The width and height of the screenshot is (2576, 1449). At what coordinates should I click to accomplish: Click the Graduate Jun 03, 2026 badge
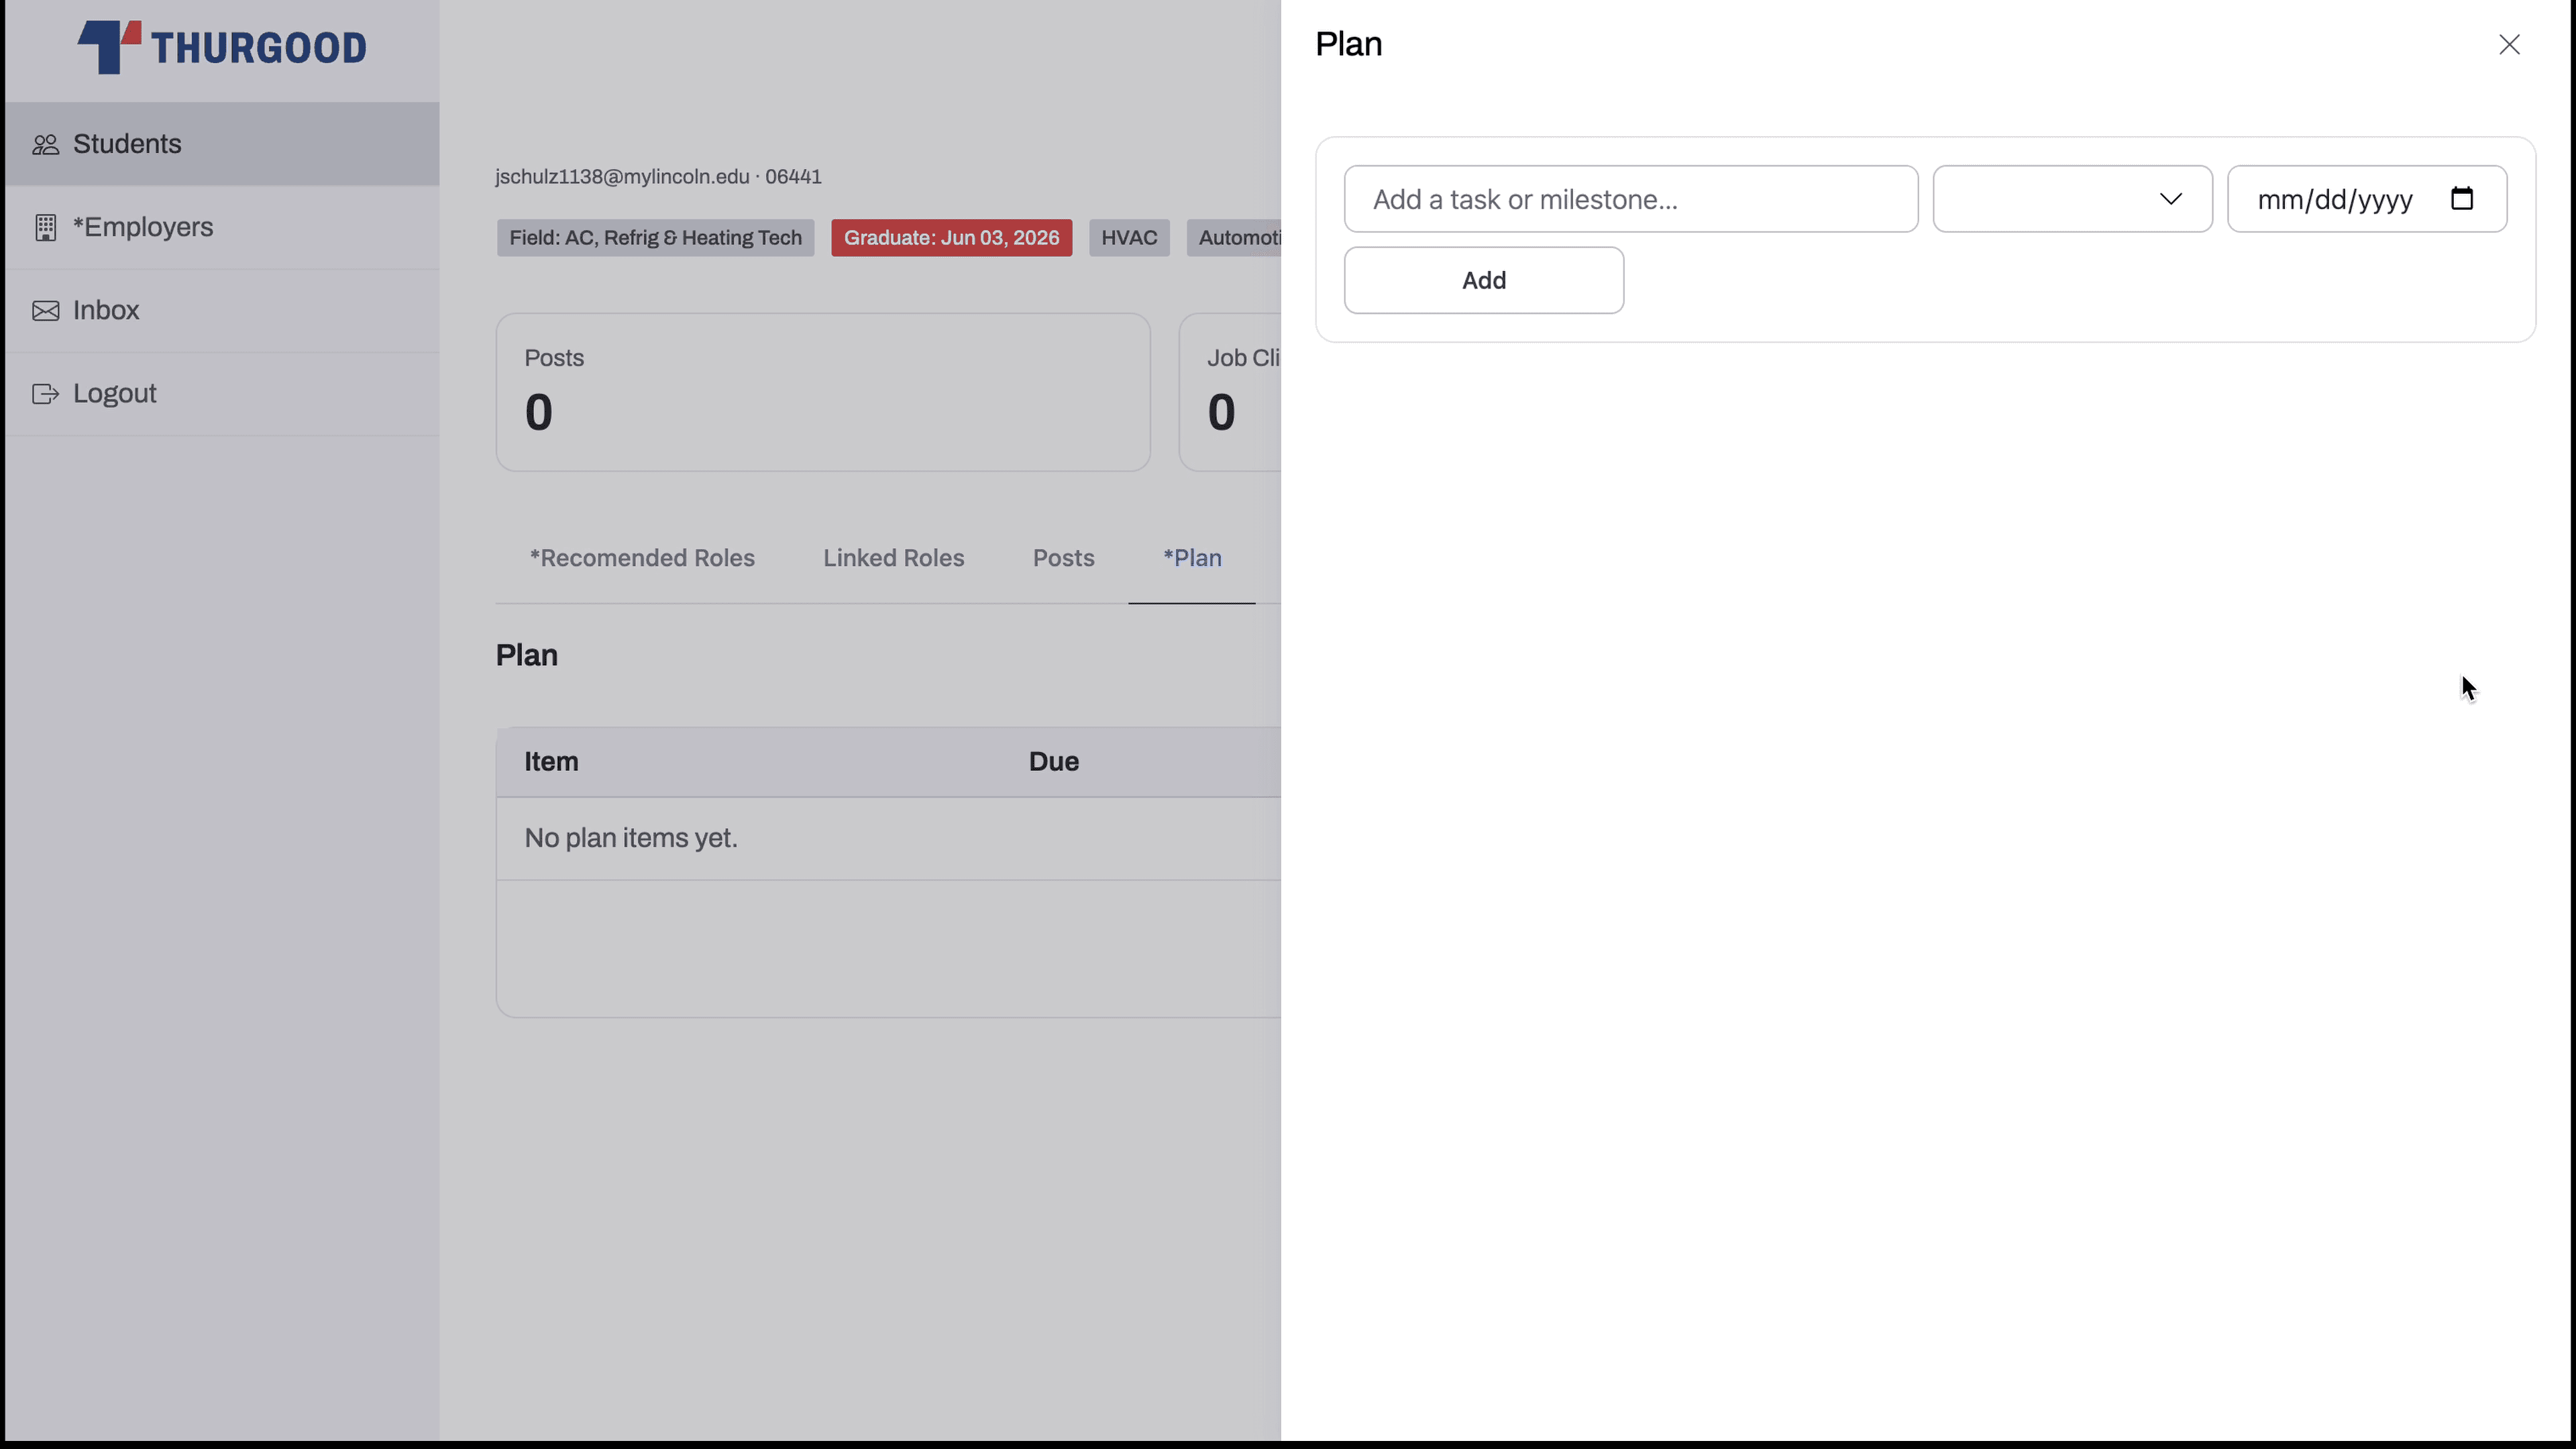point(951,238)
